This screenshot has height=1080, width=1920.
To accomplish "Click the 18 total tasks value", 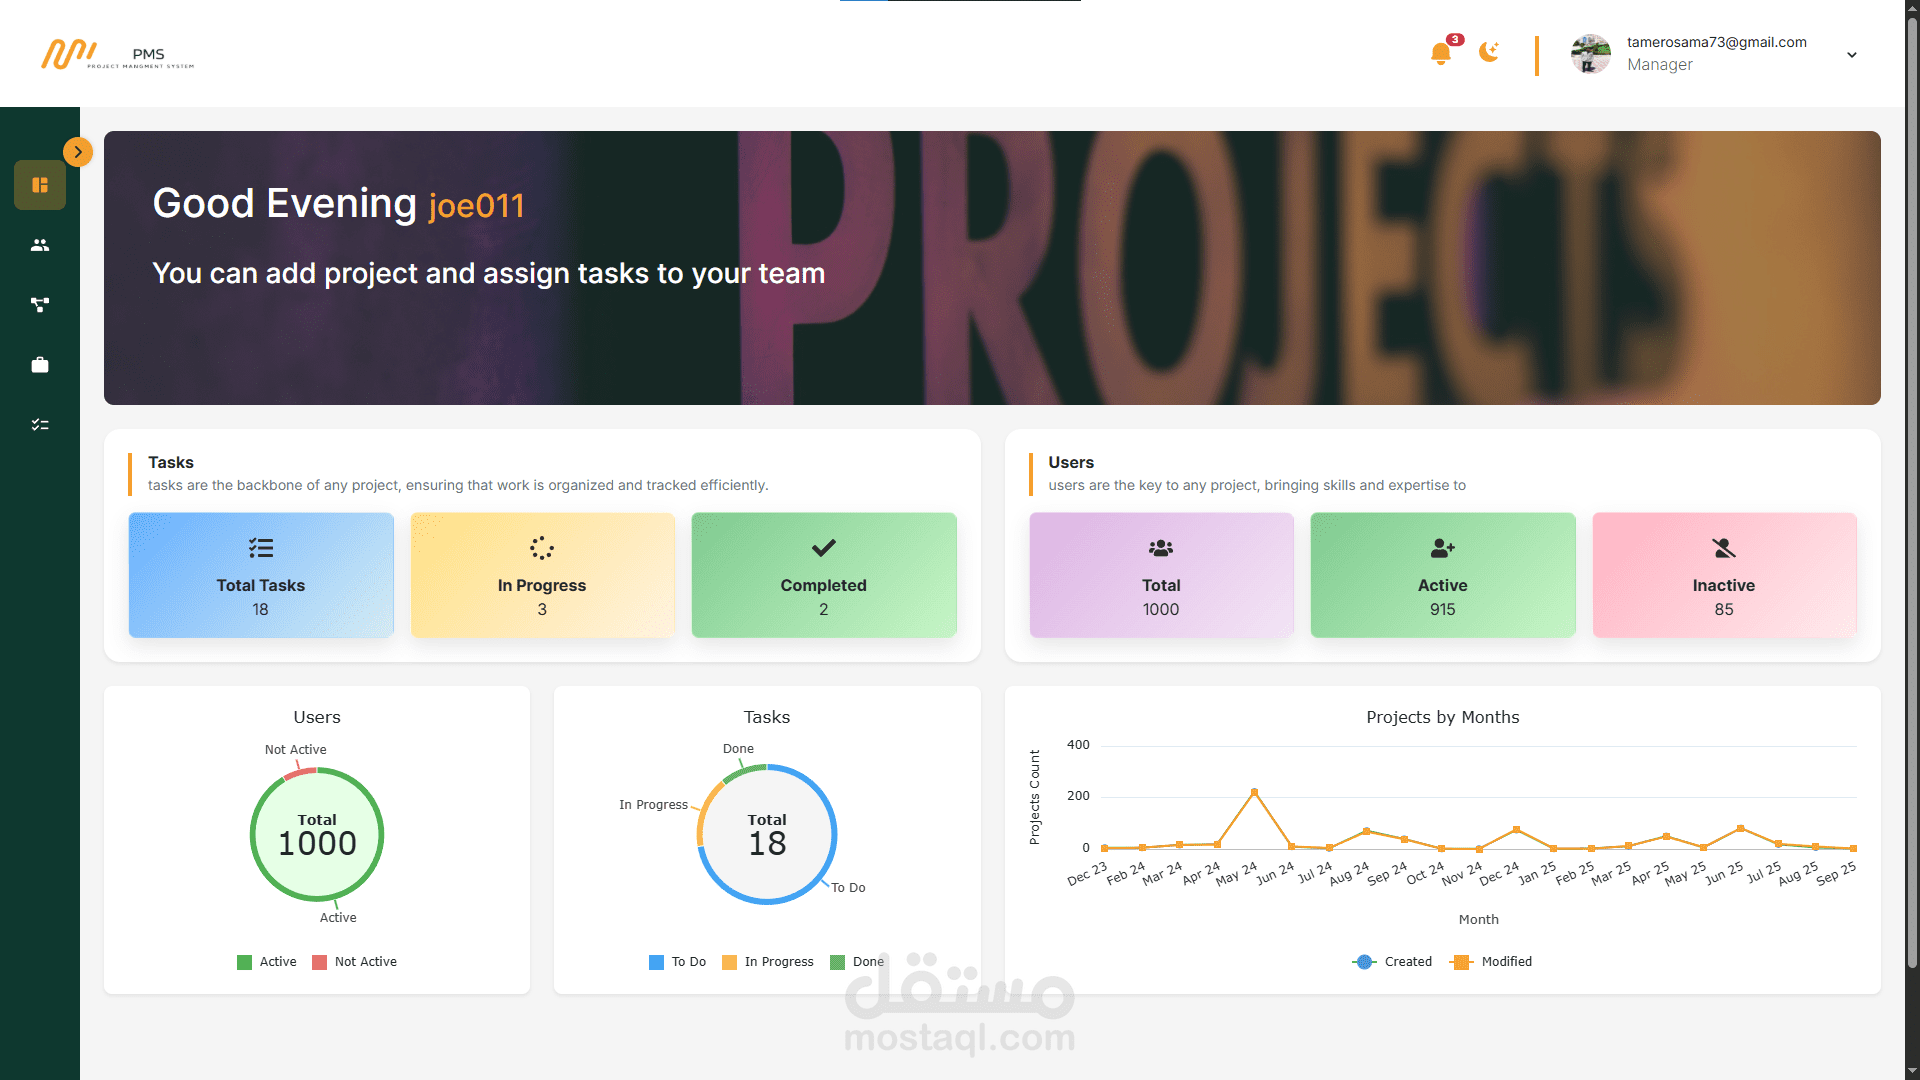I will tap(260, 609).
